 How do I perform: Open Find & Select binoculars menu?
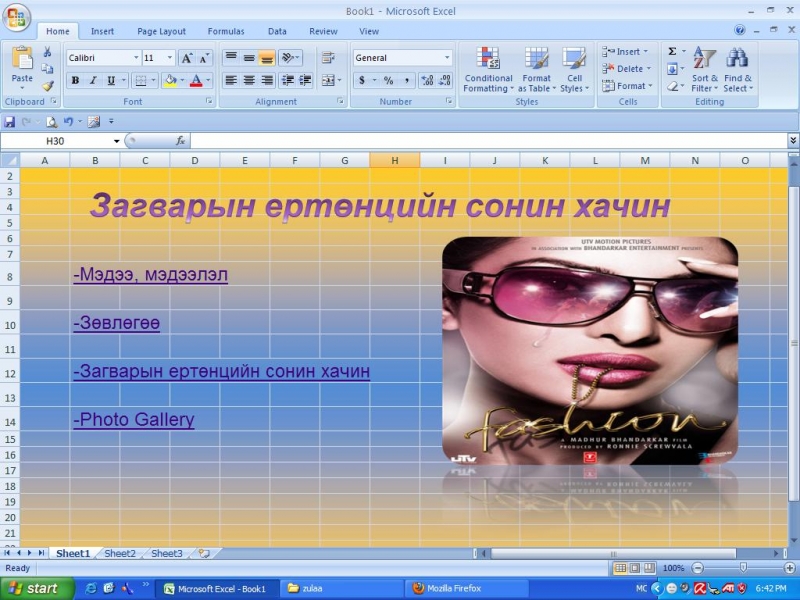738,70
